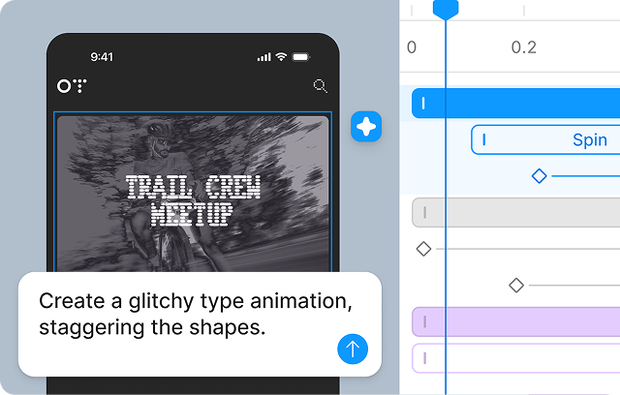Click the OT logo in phone header
Viewport: 620px width, 395px height.
(72, 86)
